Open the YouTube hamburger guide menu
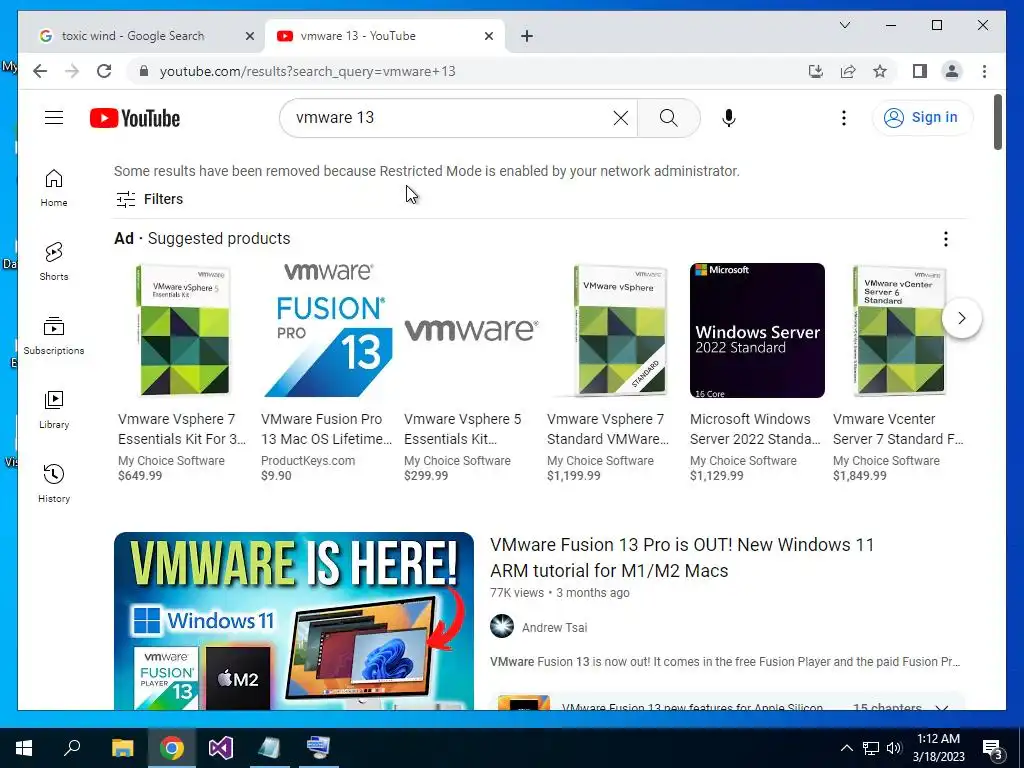The width and height of the screenshot is (1024, 768). [x=54, y=118]
